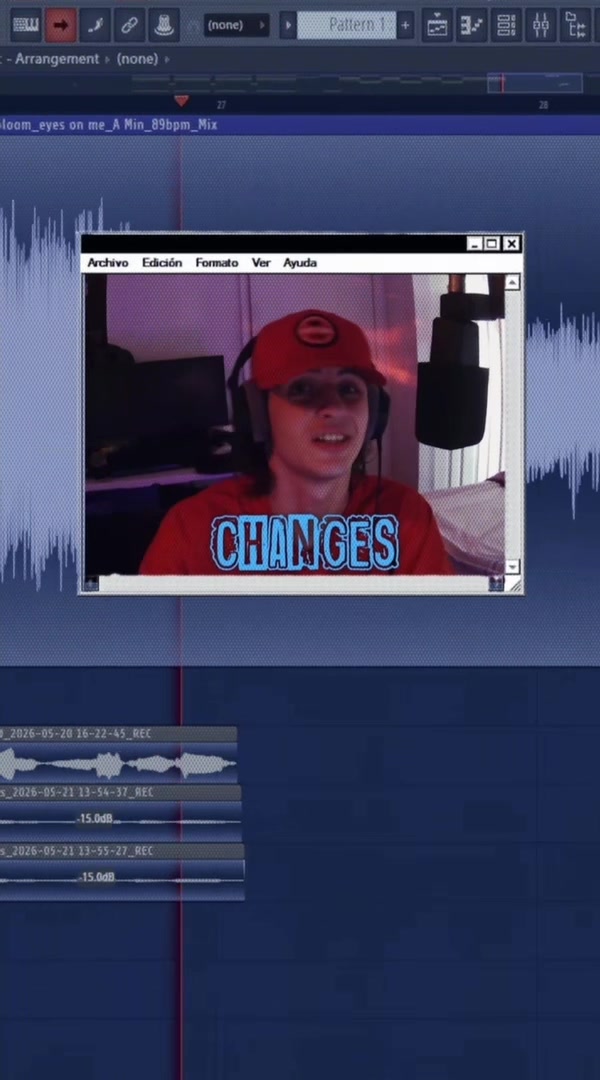Viewport: 600px width, 1080px height.
Task: Open the Channel rack icon
Action: pyautogui.click(x=506, y=25)
